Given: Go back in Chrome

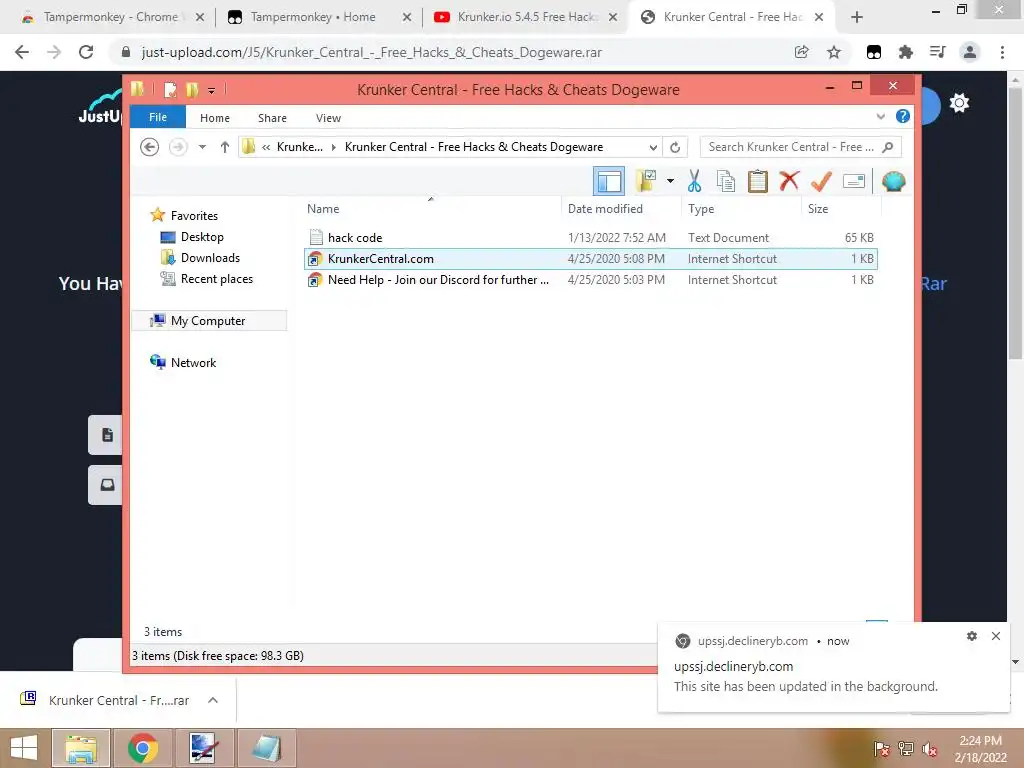Looking at the screenshot, I should (x=22, y=52).
